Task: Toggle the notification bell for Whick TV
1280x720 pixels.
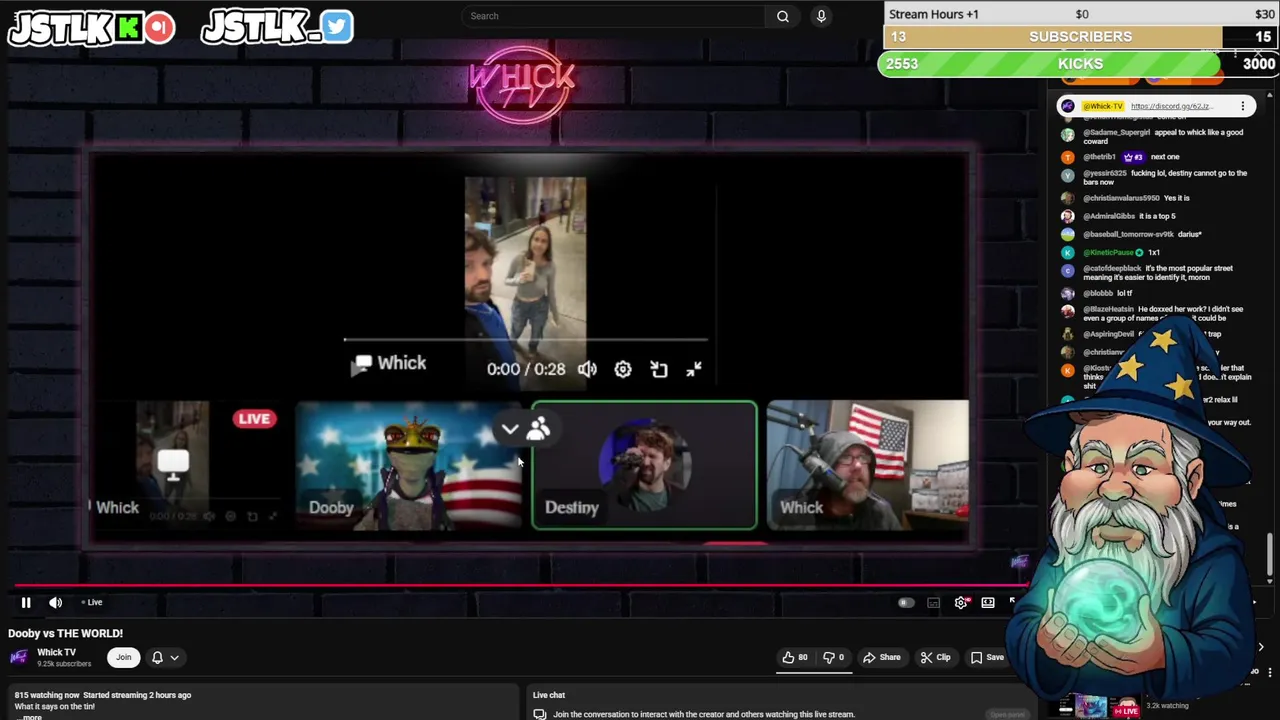Action: click(157, 657)
